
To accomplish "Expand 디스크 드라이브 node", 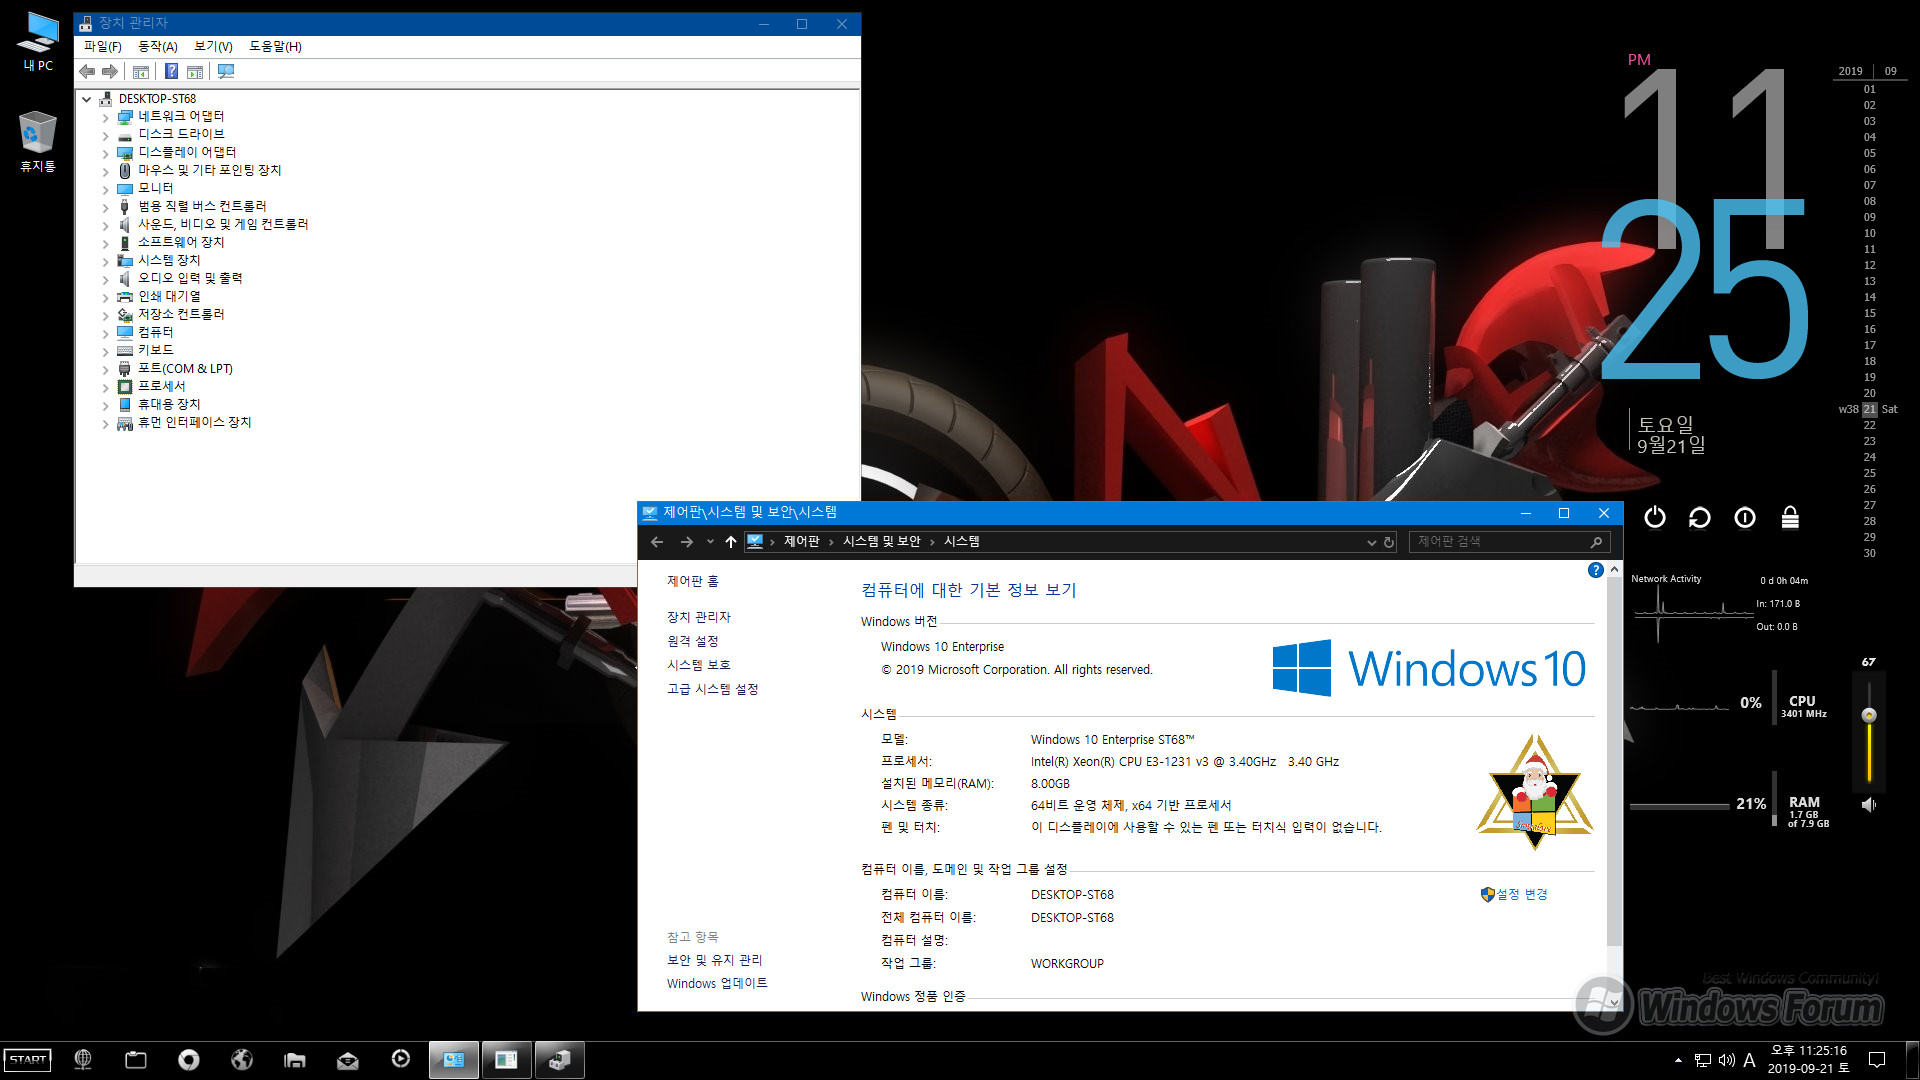I will click(x=106, y=135).
